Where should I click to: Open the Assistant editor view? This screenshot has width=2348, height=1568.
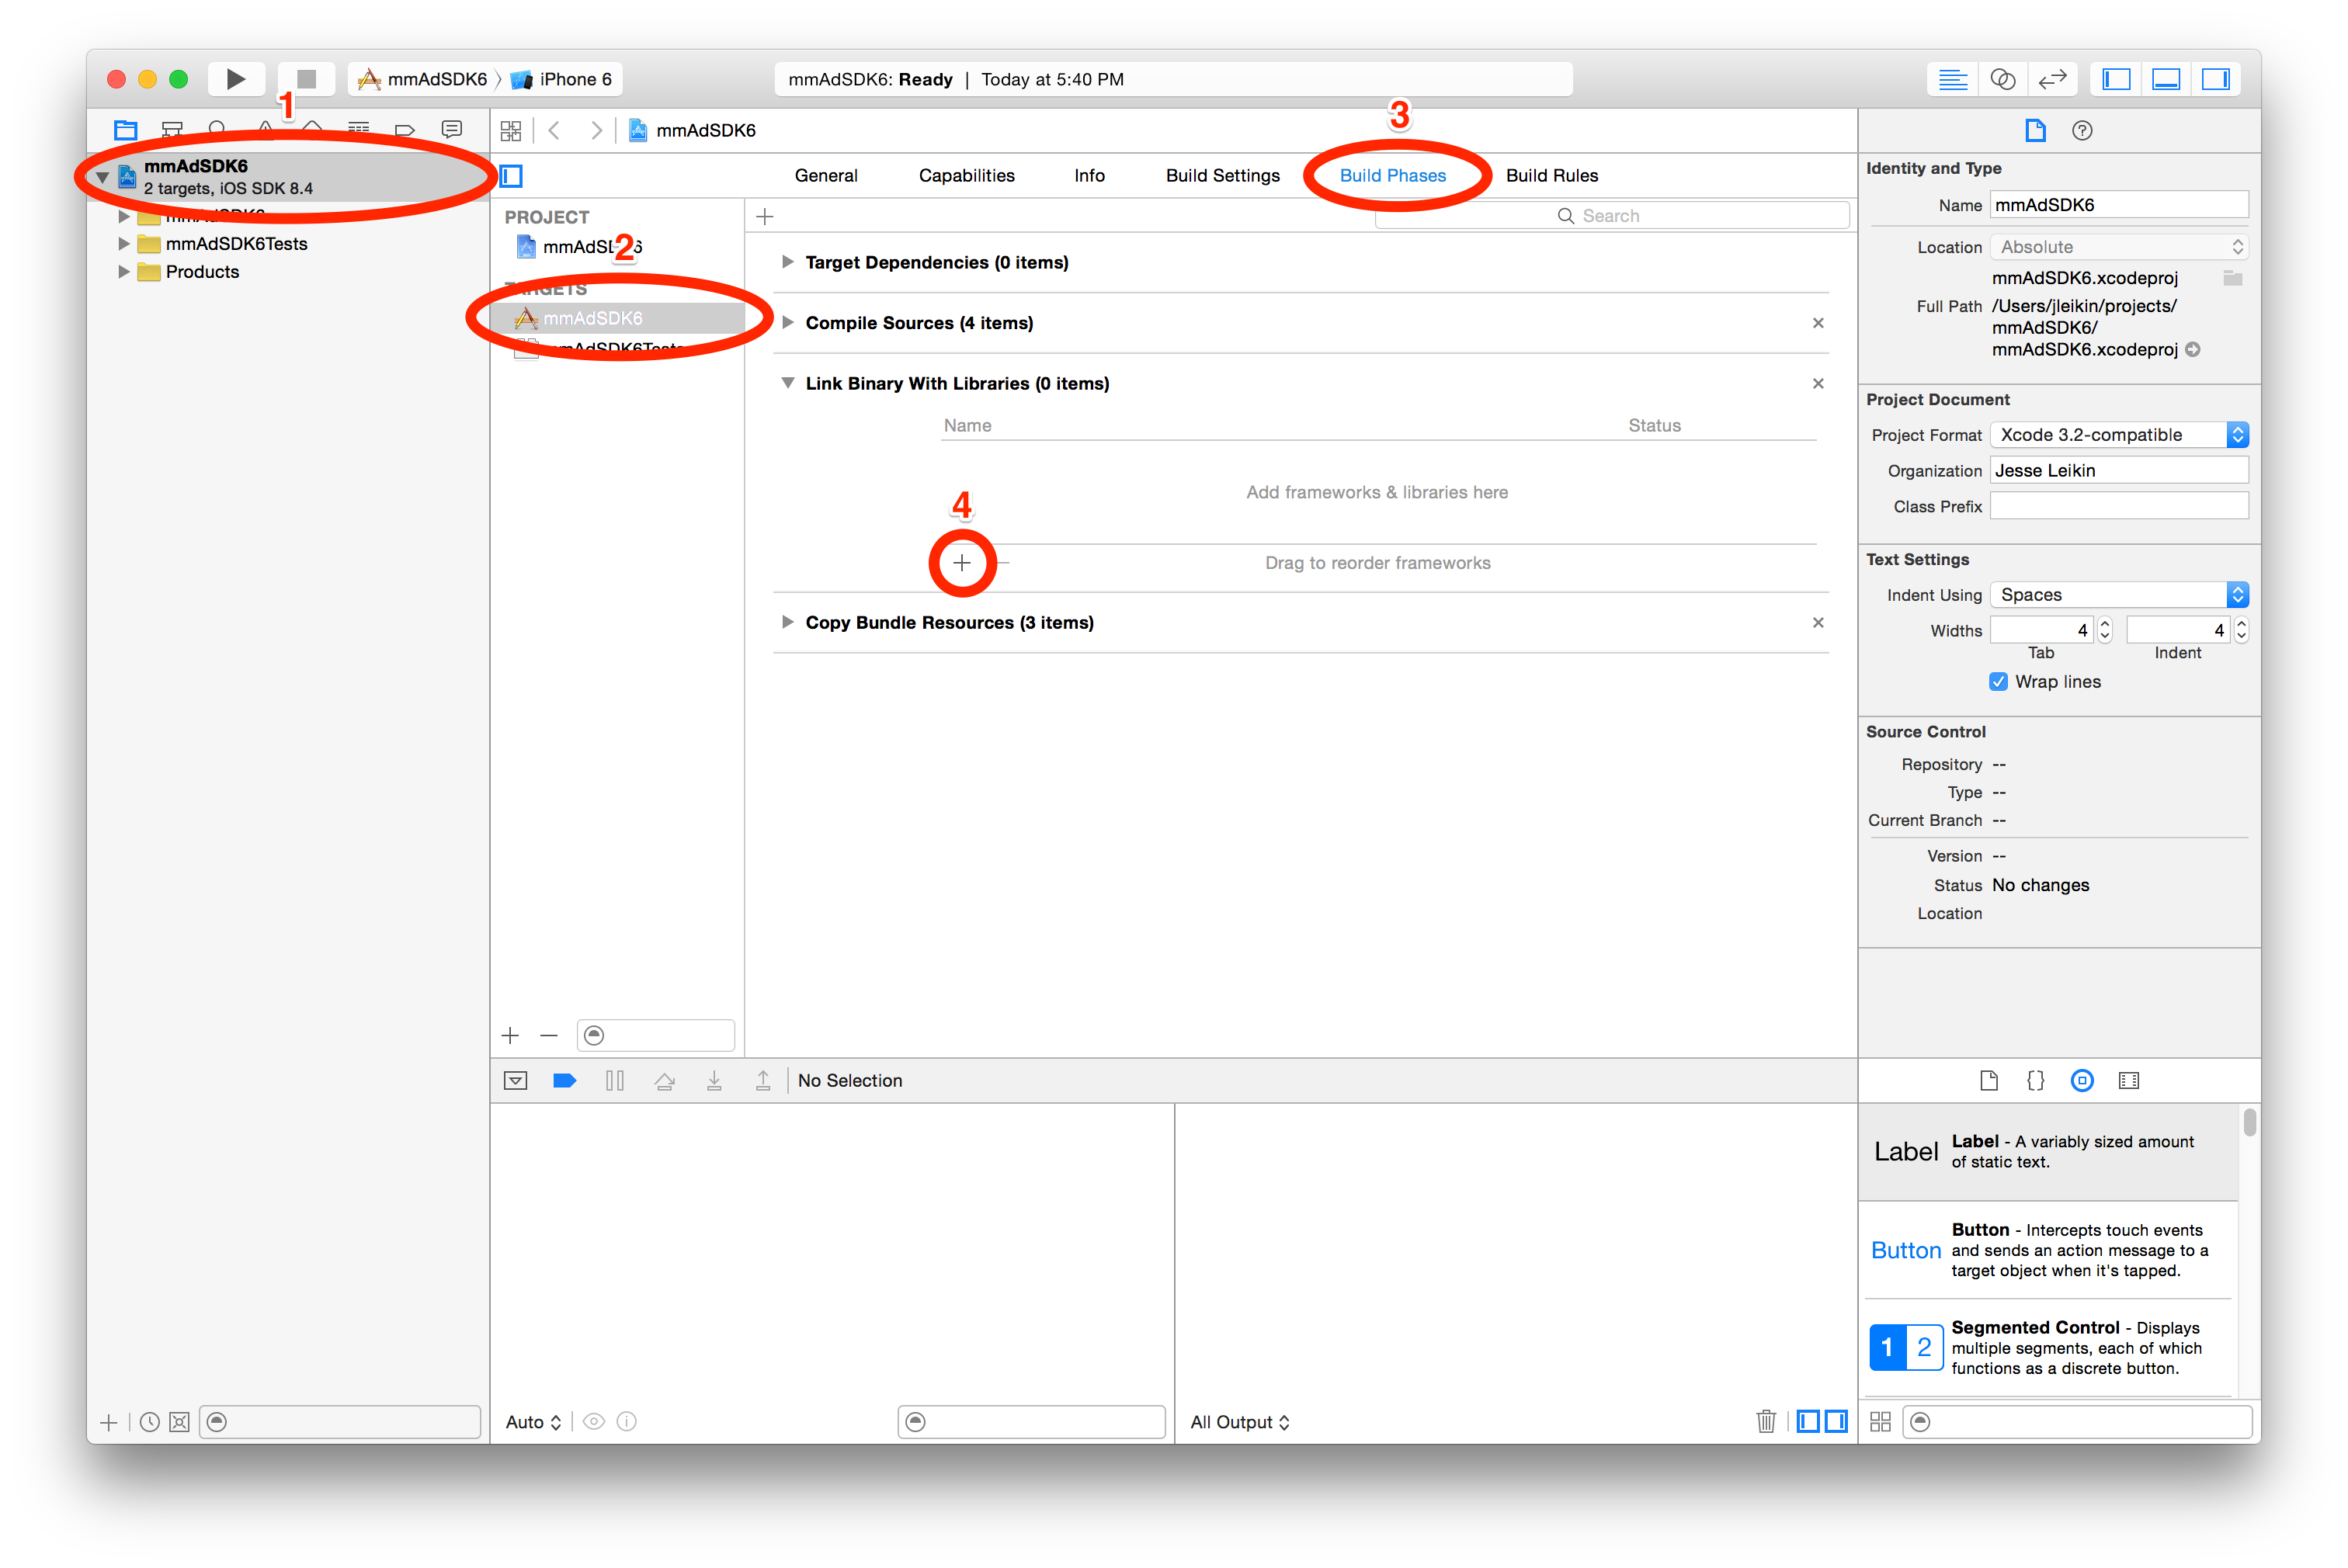(2002, 79)
